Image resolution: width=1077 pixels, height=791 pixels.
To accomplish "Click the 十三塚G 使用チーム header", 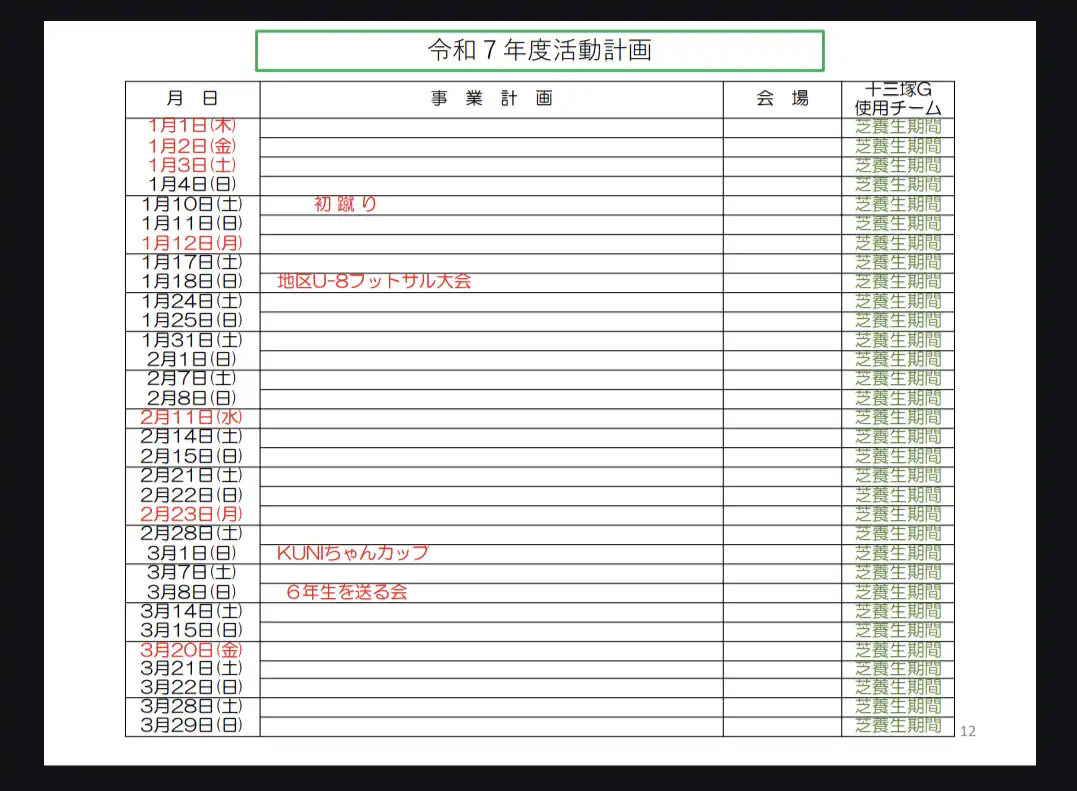I will click(898, 99).
